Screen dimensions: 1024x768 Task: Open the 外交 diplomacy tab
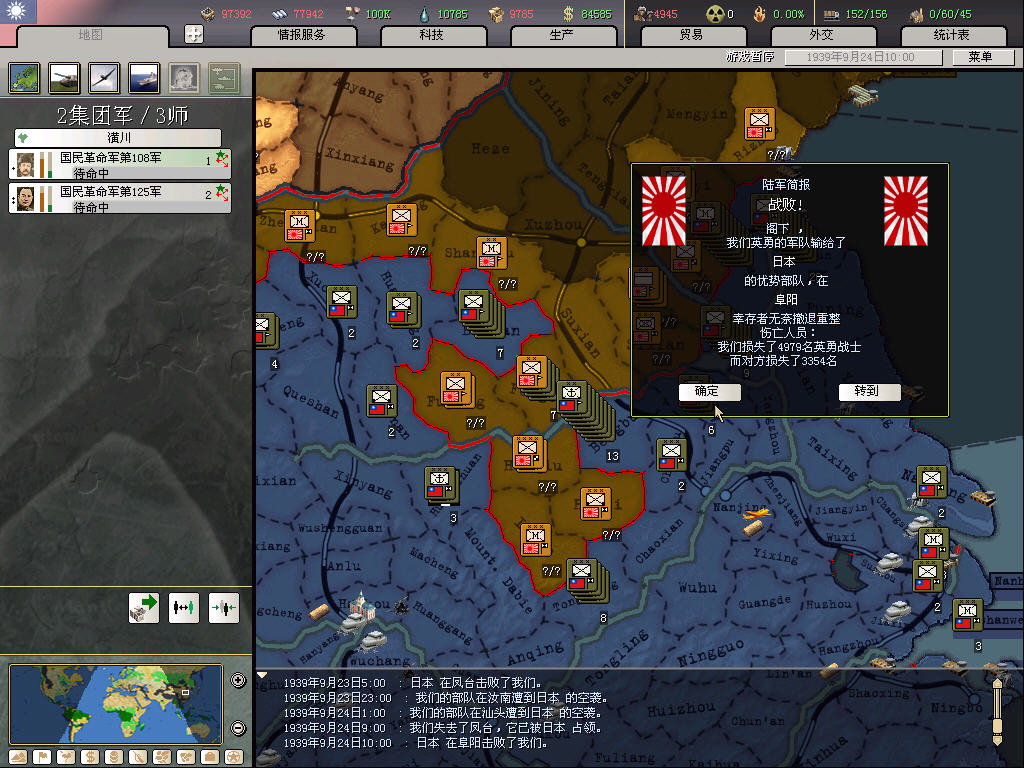[822, 35]
